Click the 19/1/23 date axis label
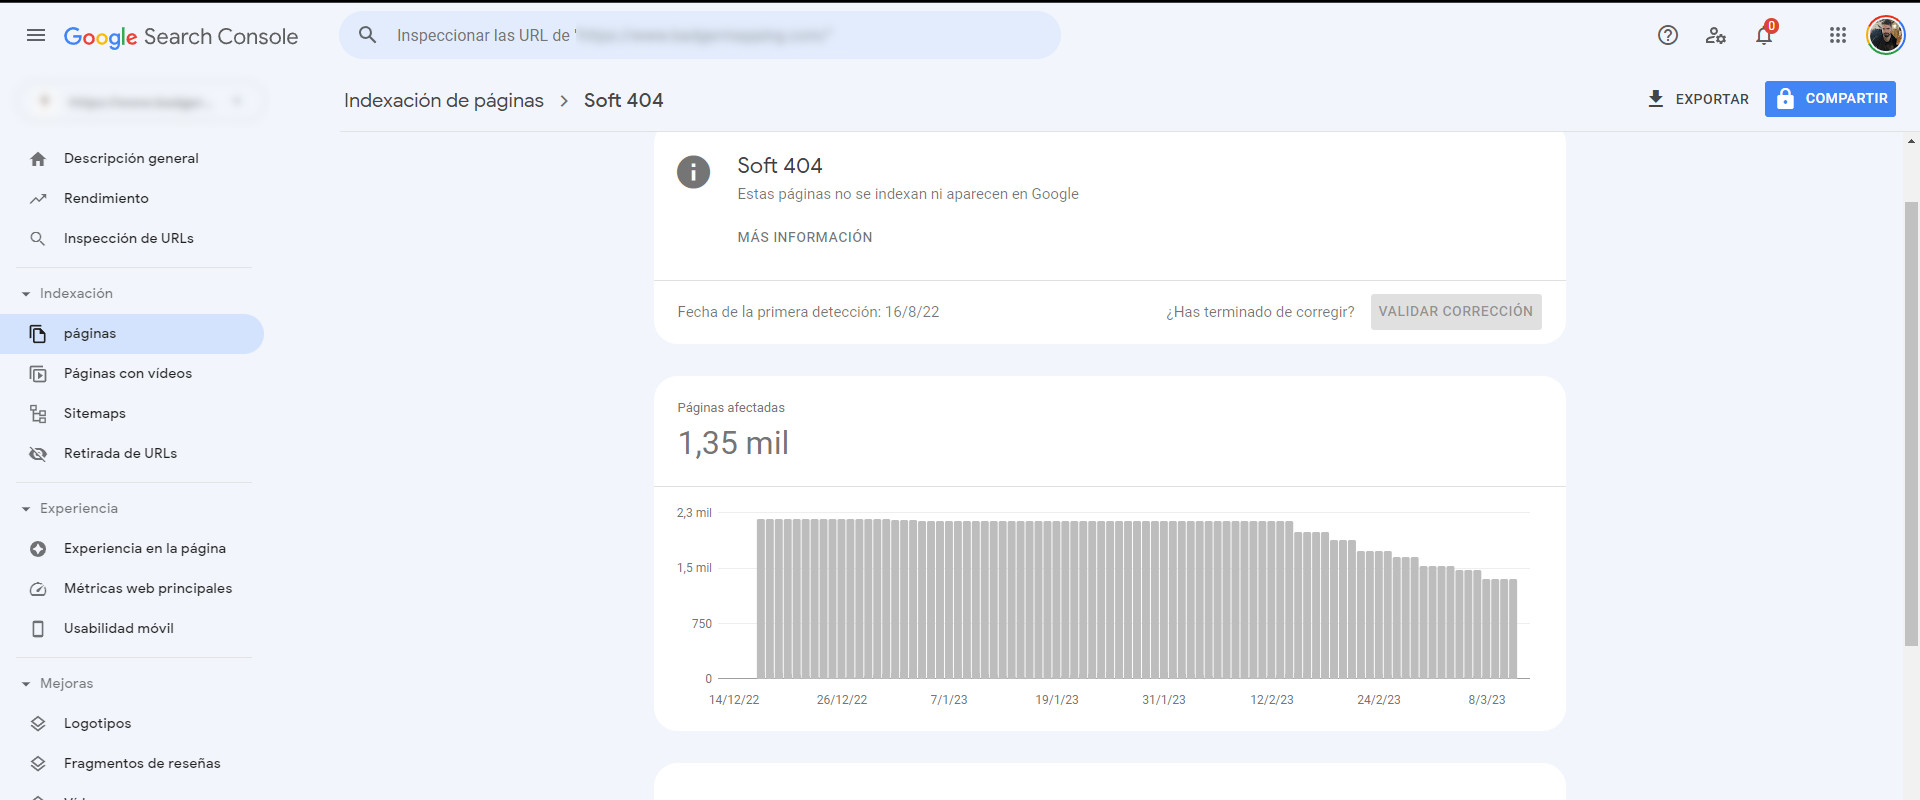The height and width of the screenshot is (800, 1920). click(x=1057, y=700)
